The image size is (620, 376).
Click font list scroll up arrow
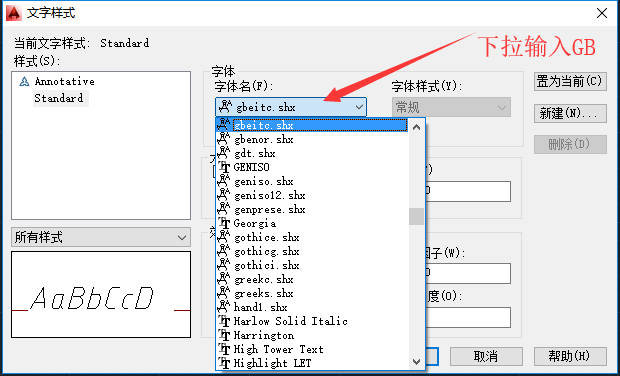pyautogui.click(x=416, y=127)
